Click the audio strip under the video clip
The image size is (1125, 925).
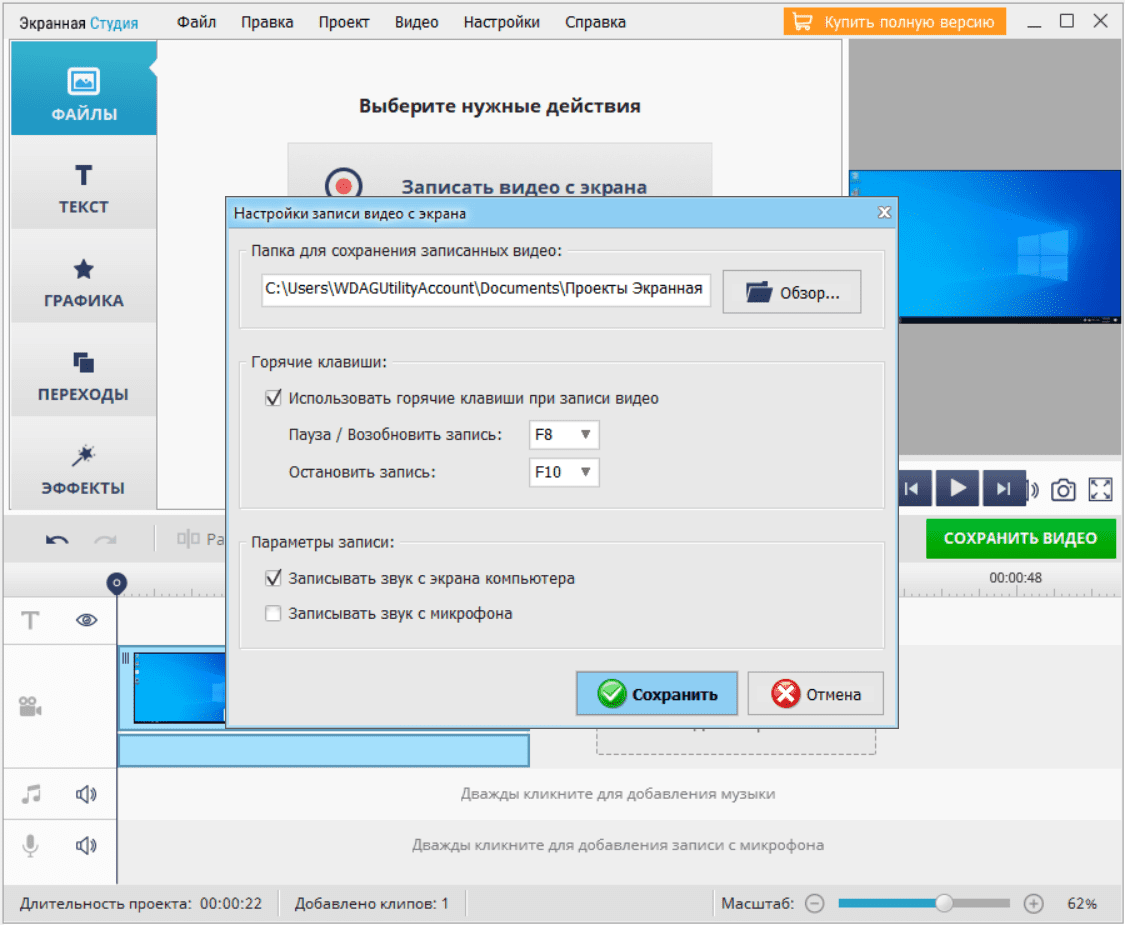tap(324, 751)
